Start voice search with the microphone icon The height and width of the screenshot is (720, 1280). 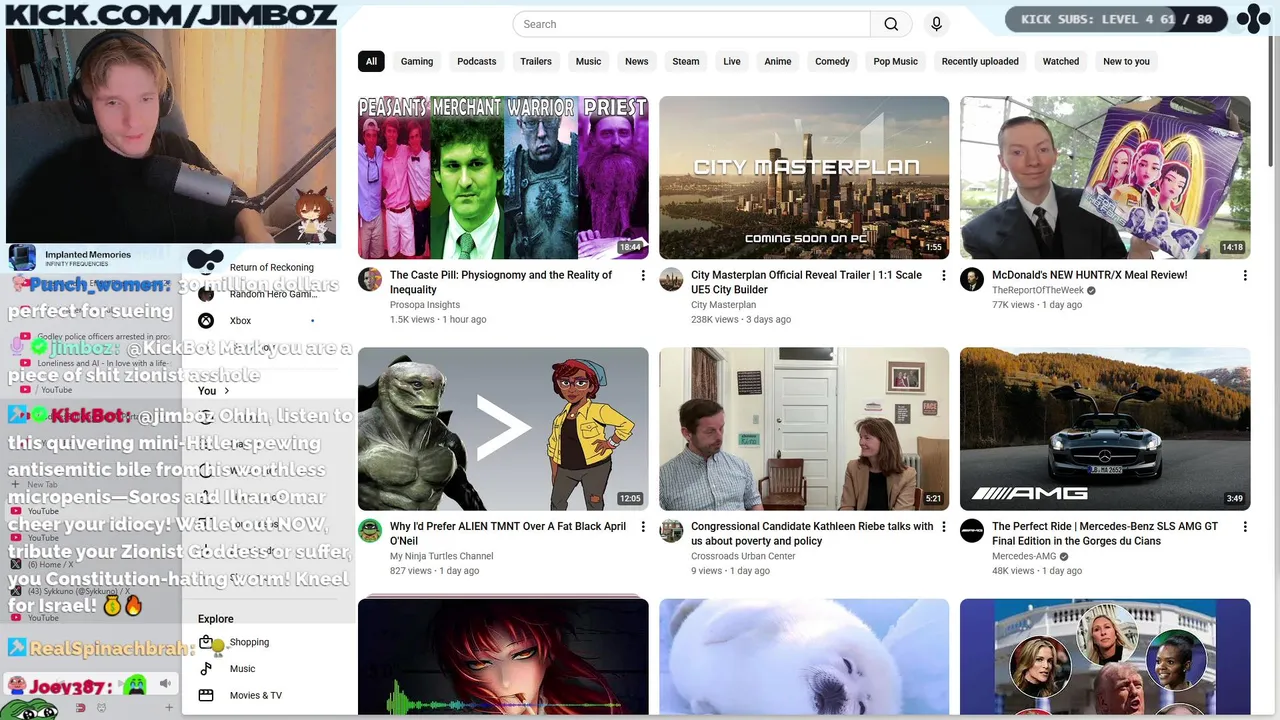[x=936, y=24]
